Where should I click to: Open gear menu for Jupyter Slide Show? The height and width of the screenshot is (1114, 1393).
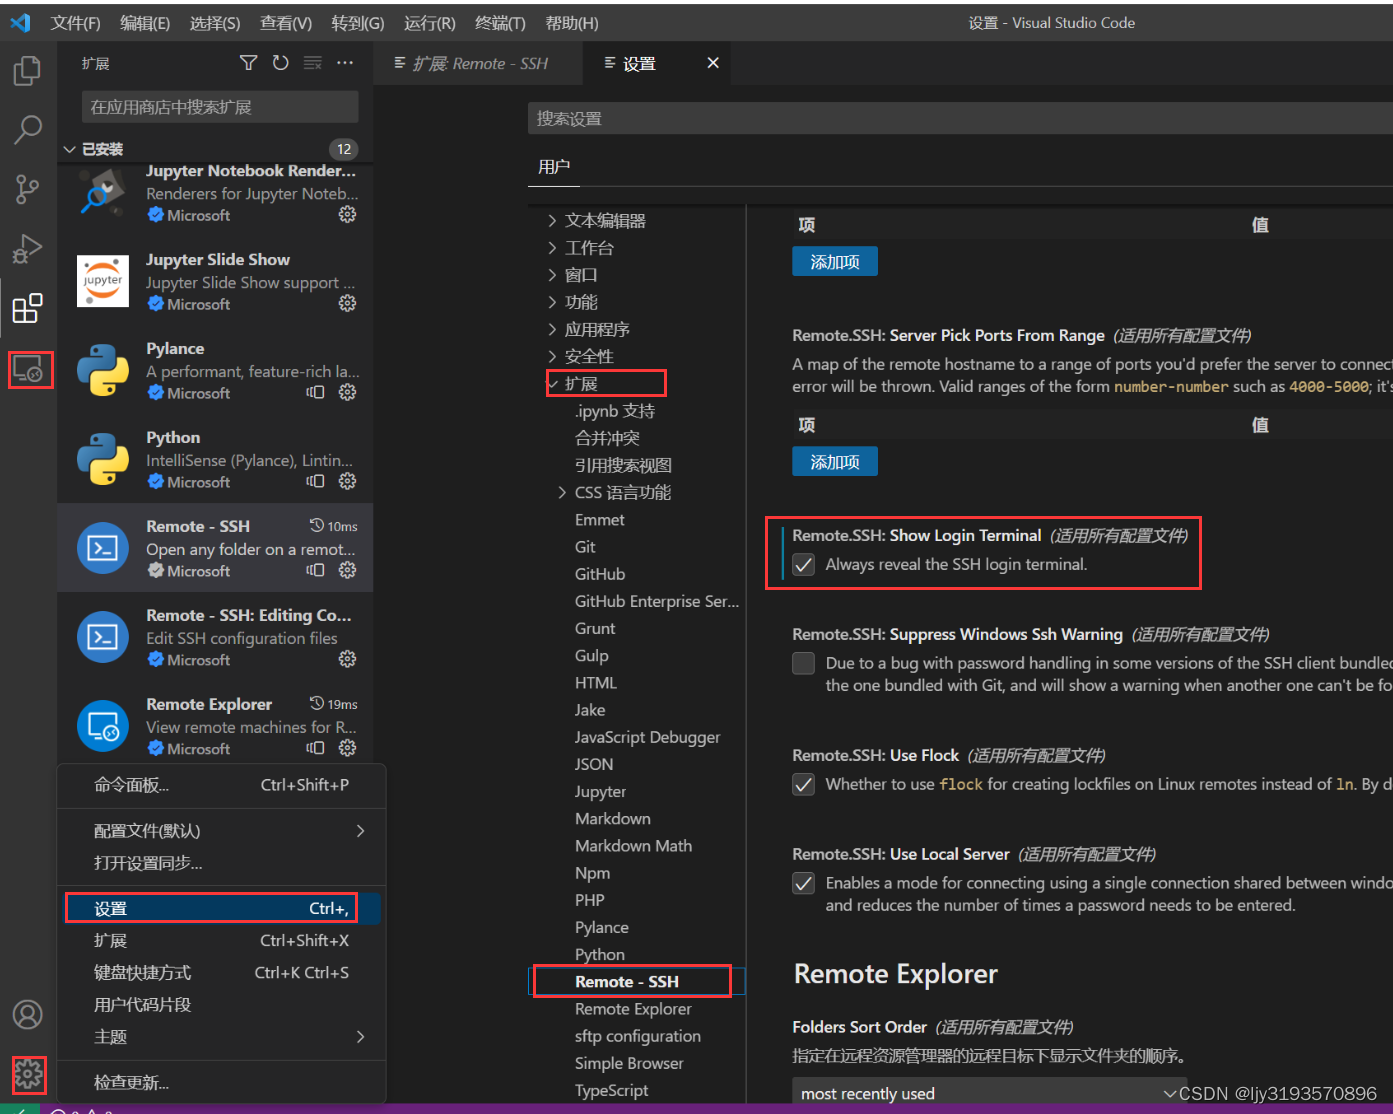coord(347,303)
